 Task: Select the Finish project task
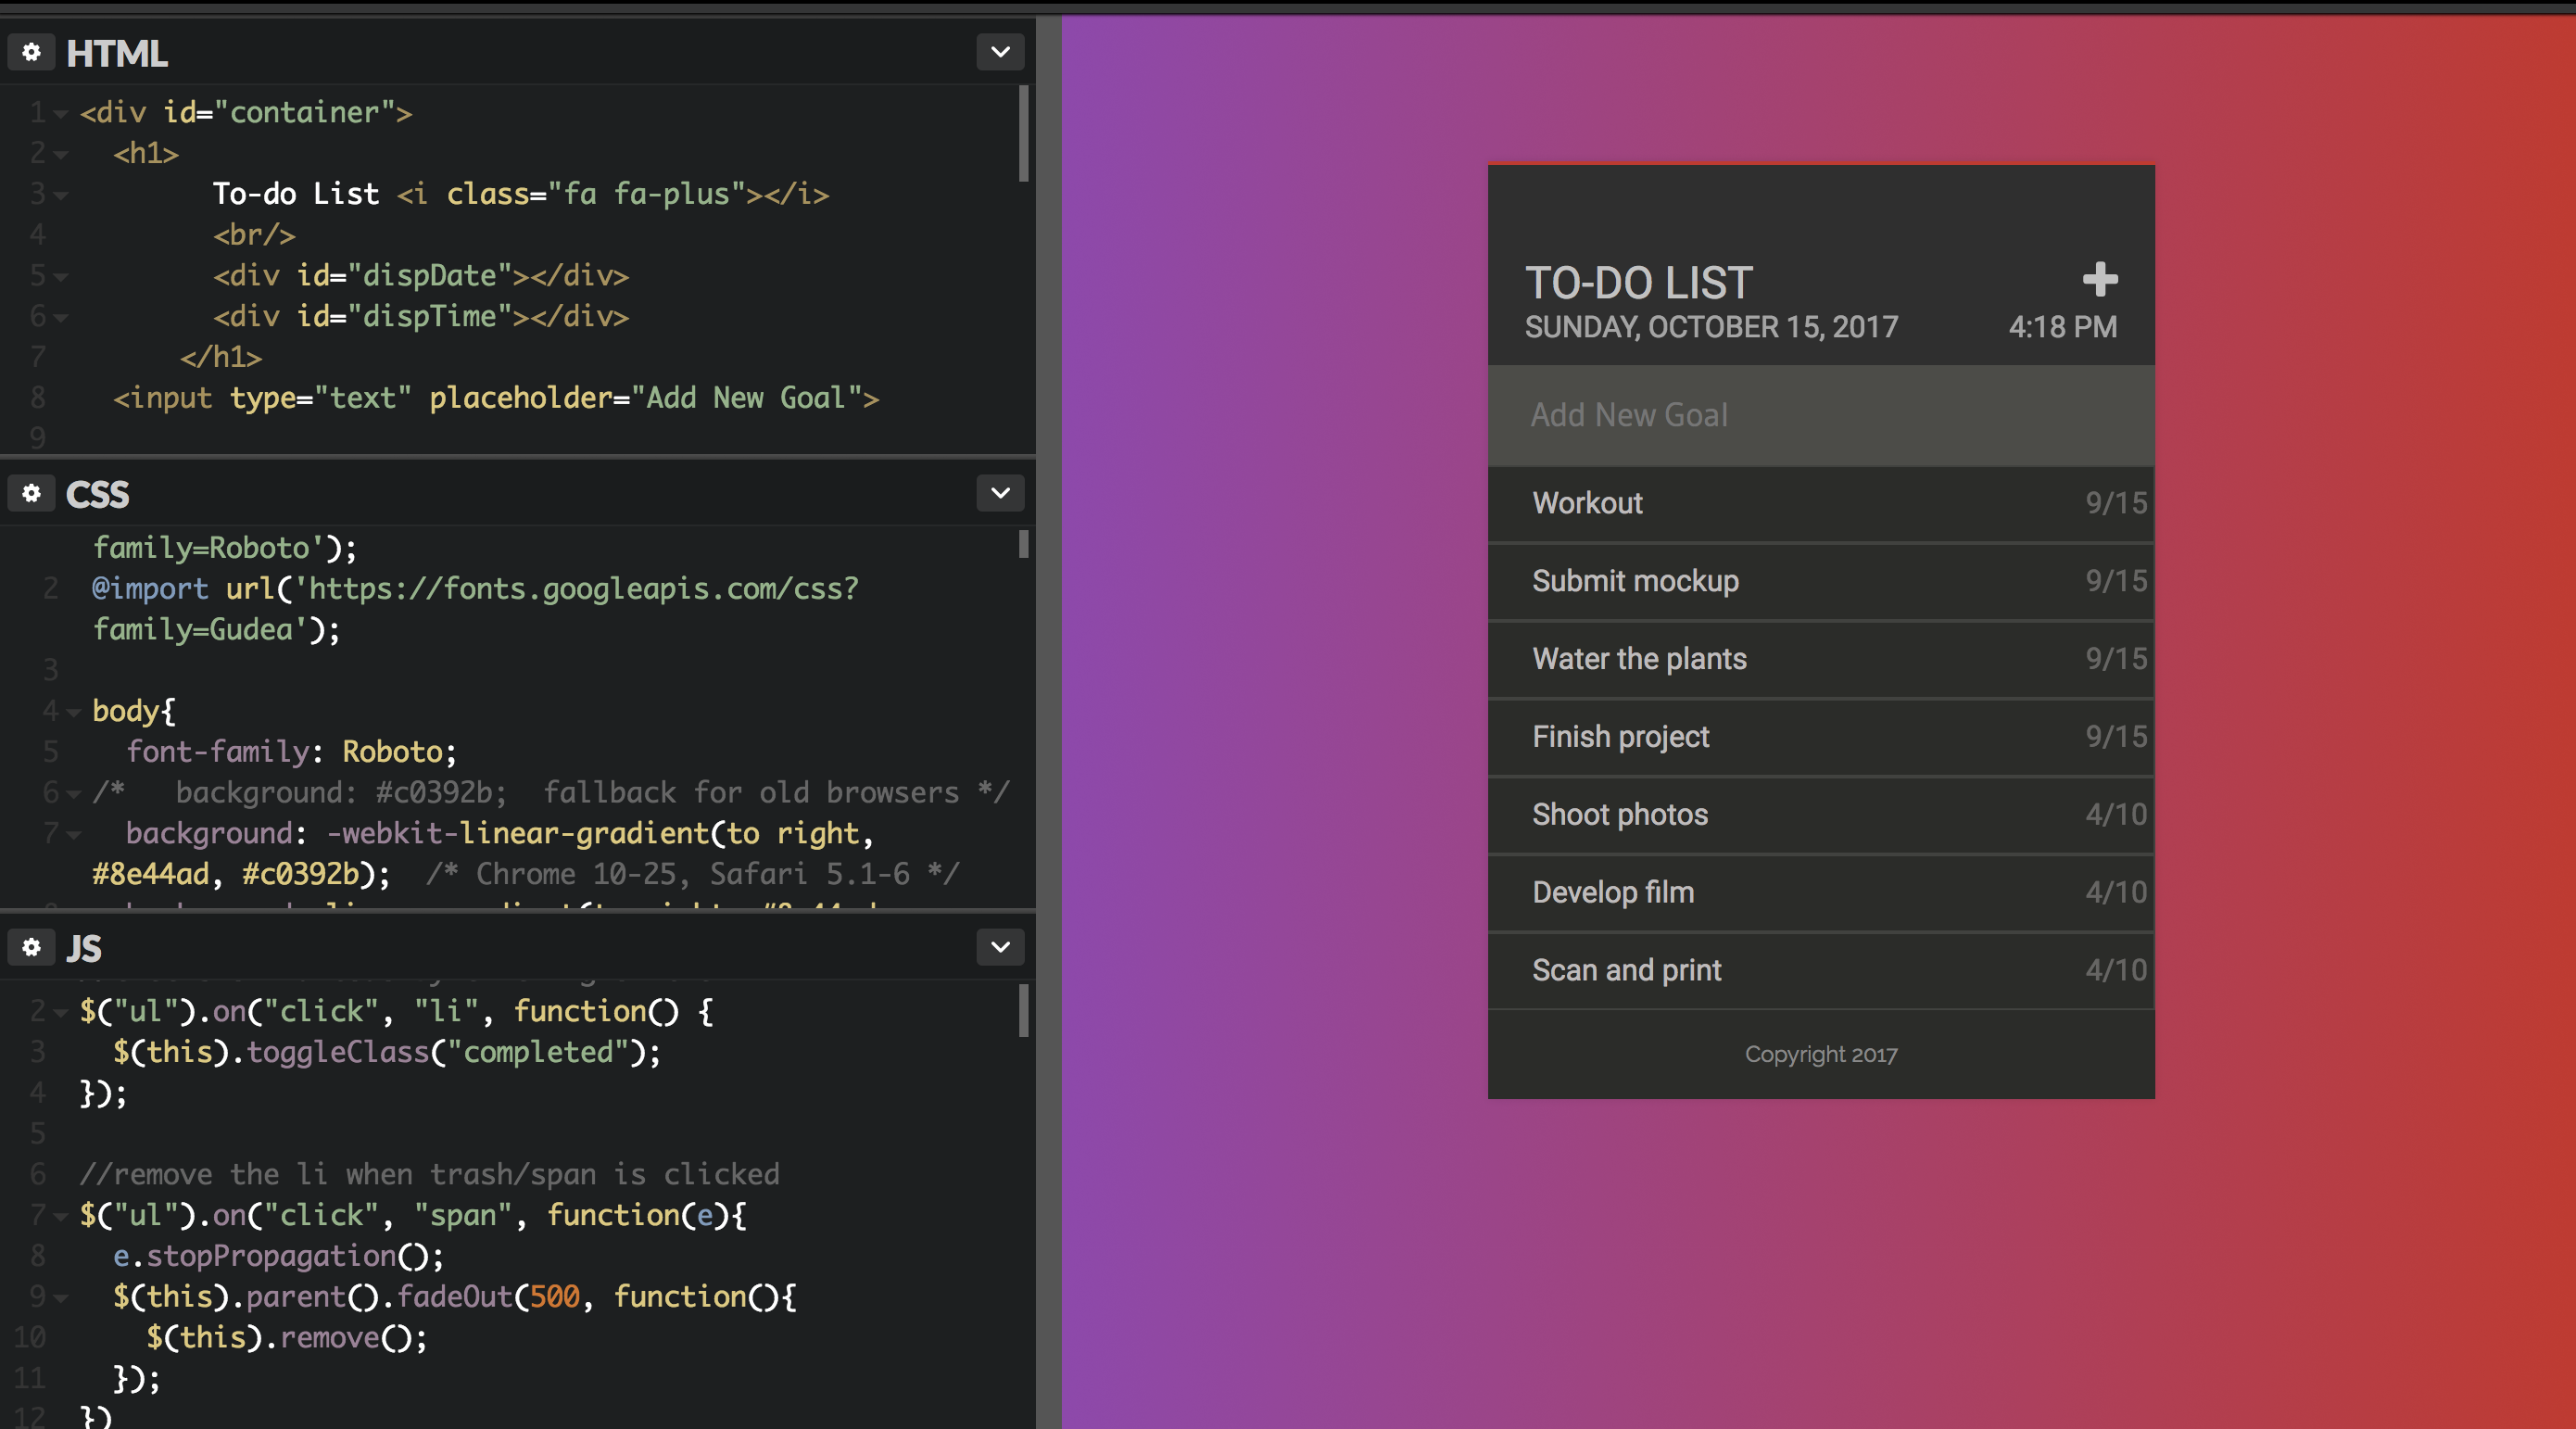pyautogui.click(x=1800, y=737)
